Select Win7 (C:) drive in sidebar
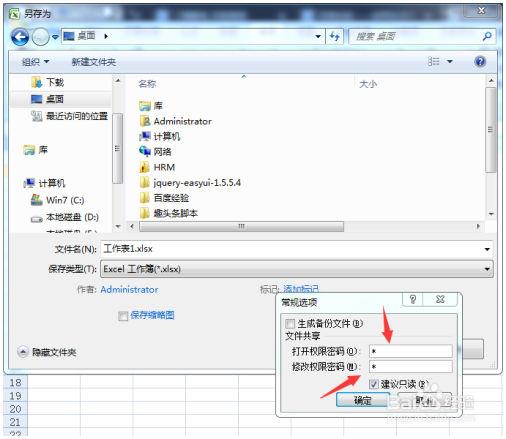The height and width of the screenshot is (439, 506). [x=57, y=200]
